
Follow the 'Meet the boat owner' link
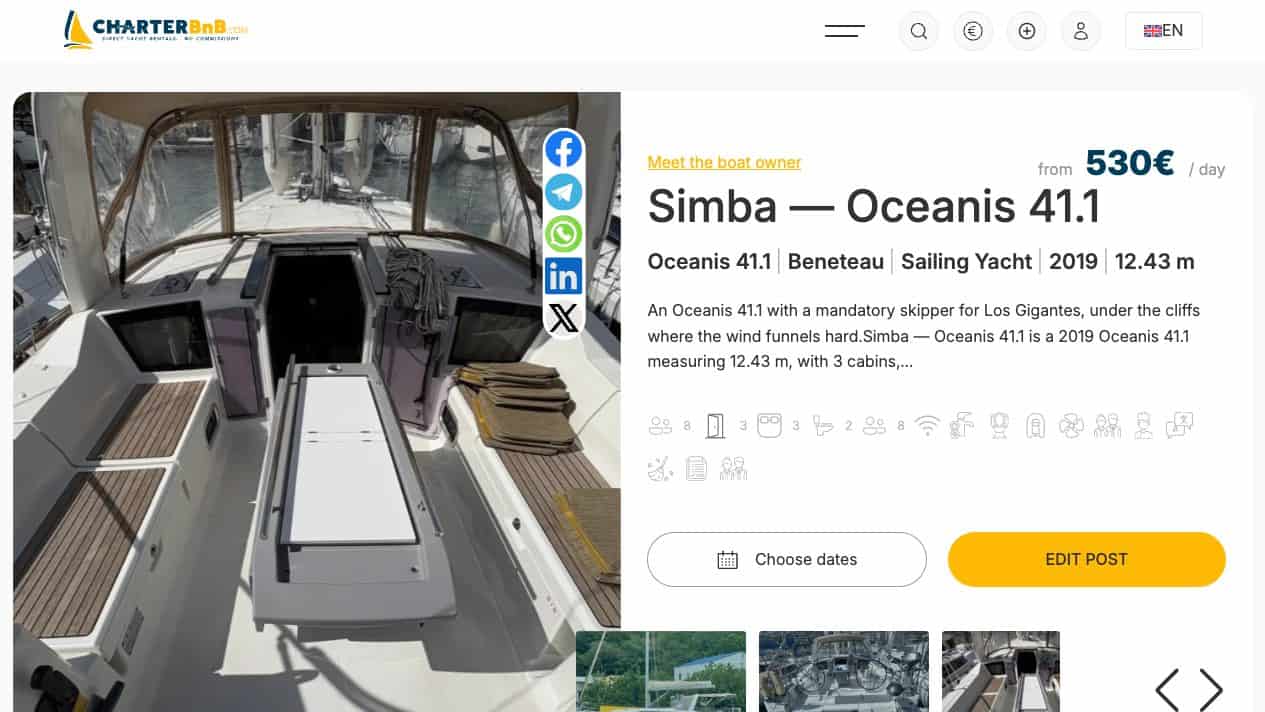[x=724, y=162]
